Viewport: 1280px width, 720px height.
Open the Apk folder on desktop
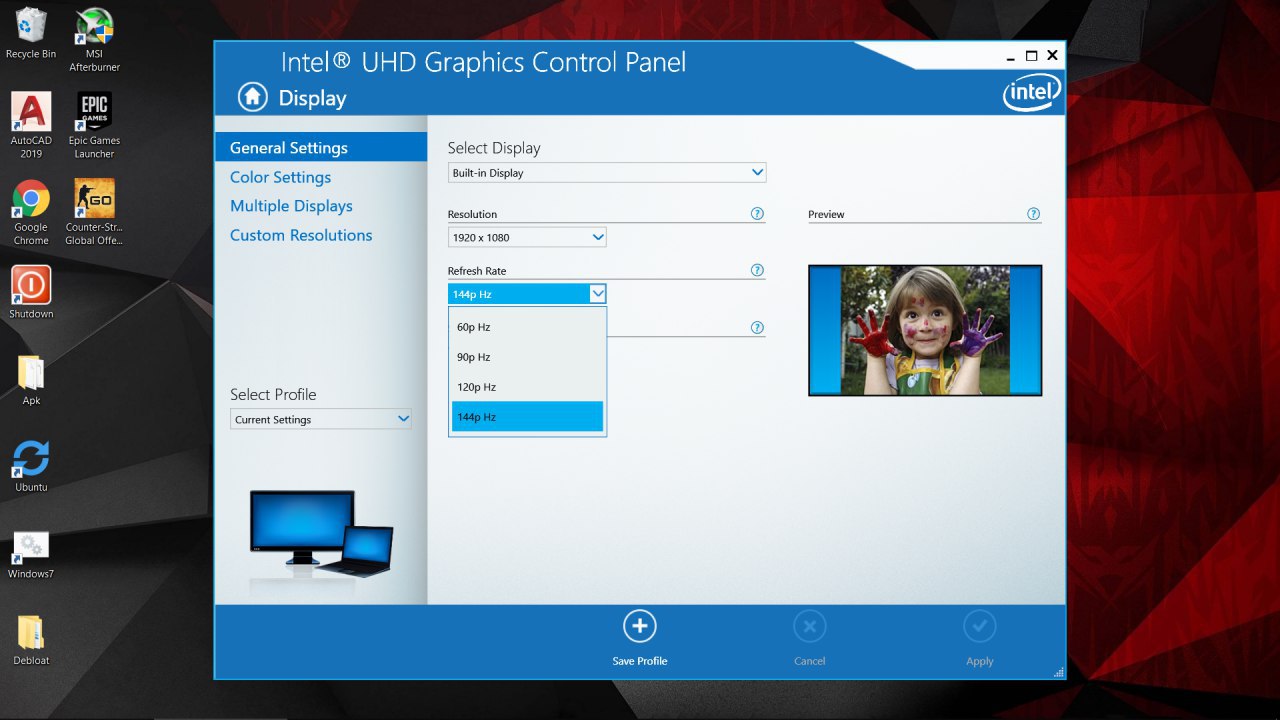[31, 380]
